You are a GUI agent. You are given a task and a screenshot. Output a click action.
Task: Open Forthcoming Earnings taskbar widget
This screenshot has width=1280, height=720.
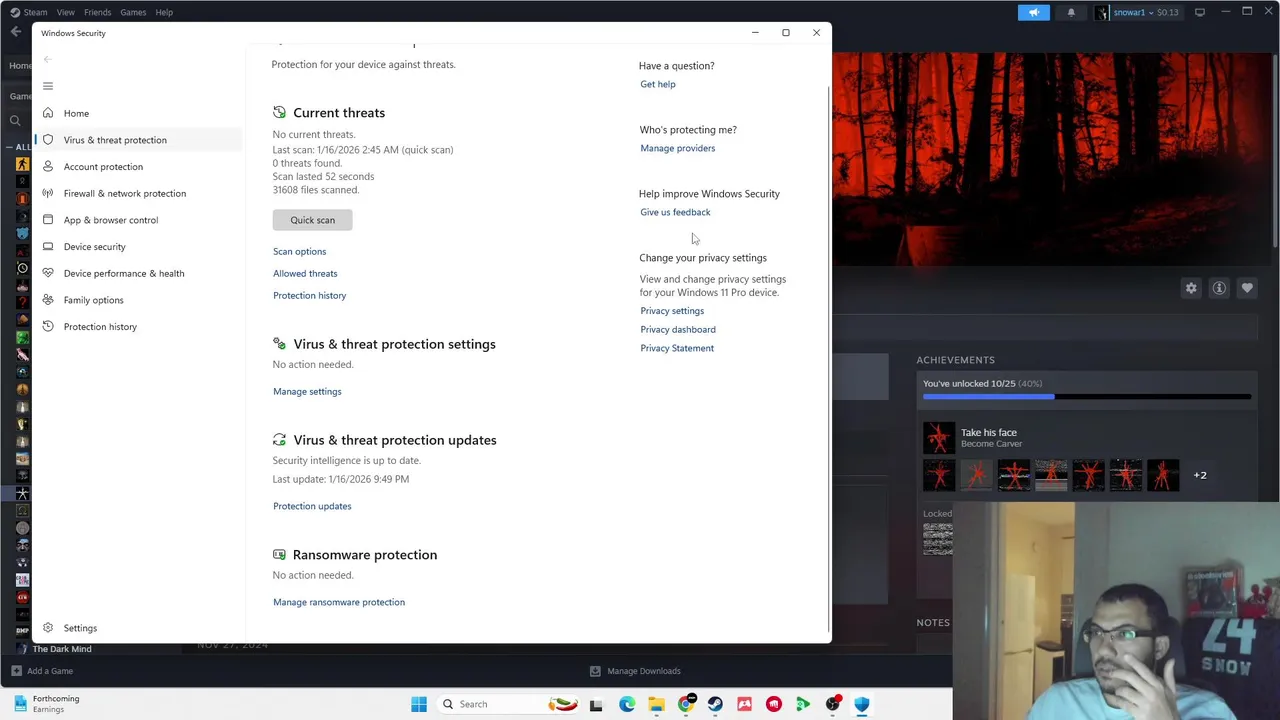pos(46,704)
